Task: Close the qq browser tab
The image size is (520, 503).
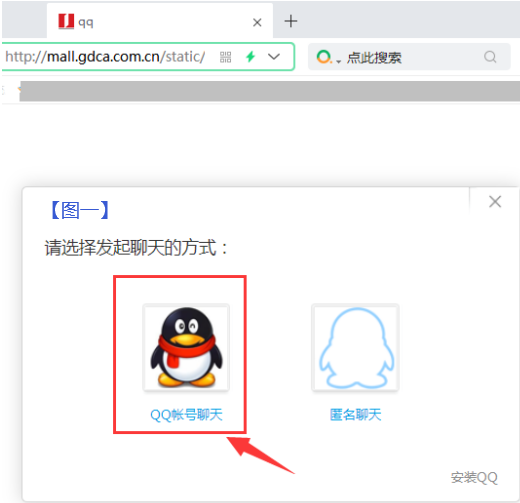Action: [257, 22]
